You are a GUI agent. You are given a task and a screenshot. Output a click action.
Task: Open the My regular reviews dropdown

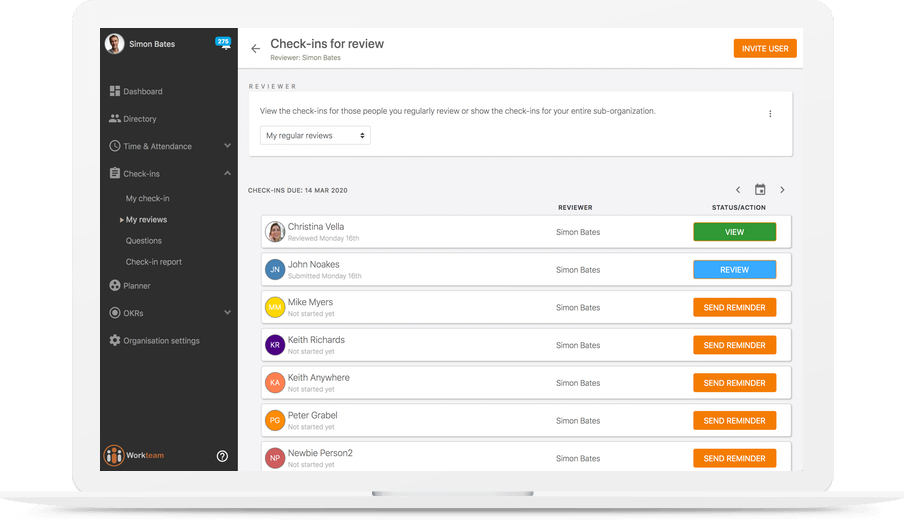tap(315, 135)
